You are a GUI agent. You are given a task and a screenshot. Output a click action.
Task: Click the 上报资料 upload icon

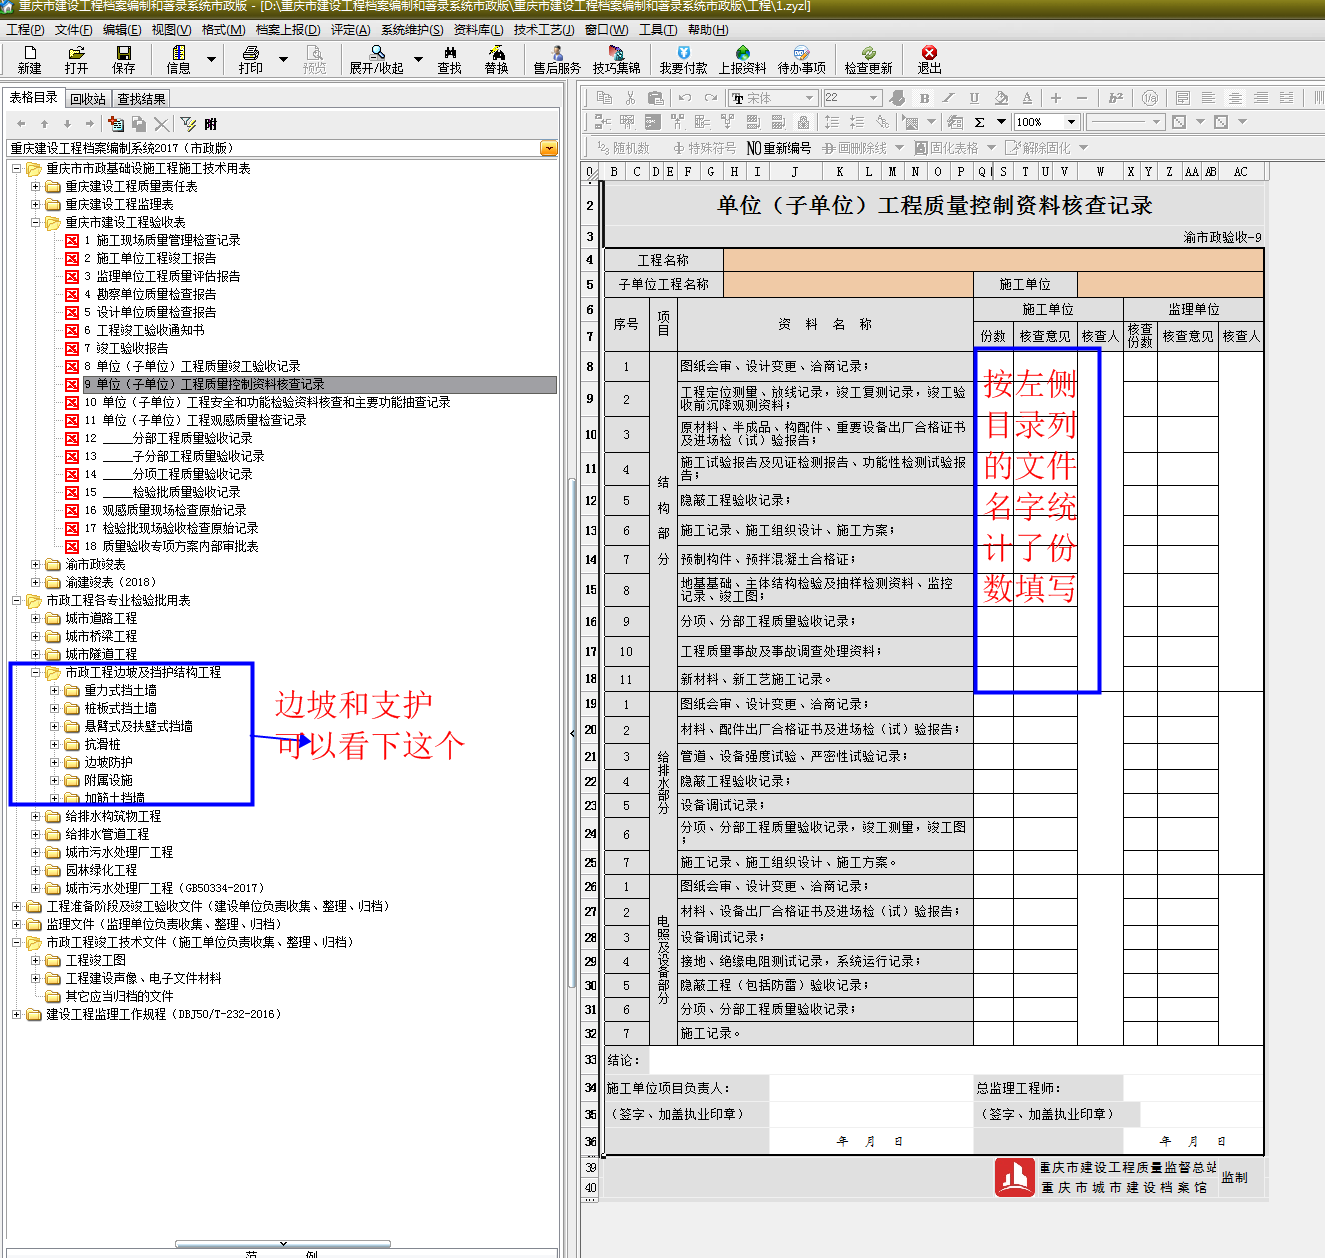pos(743,60)
